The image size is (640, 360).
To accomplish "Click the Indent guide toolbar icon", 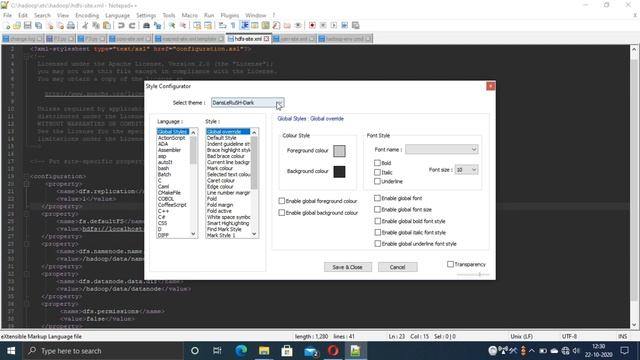I will coord(244,25).
